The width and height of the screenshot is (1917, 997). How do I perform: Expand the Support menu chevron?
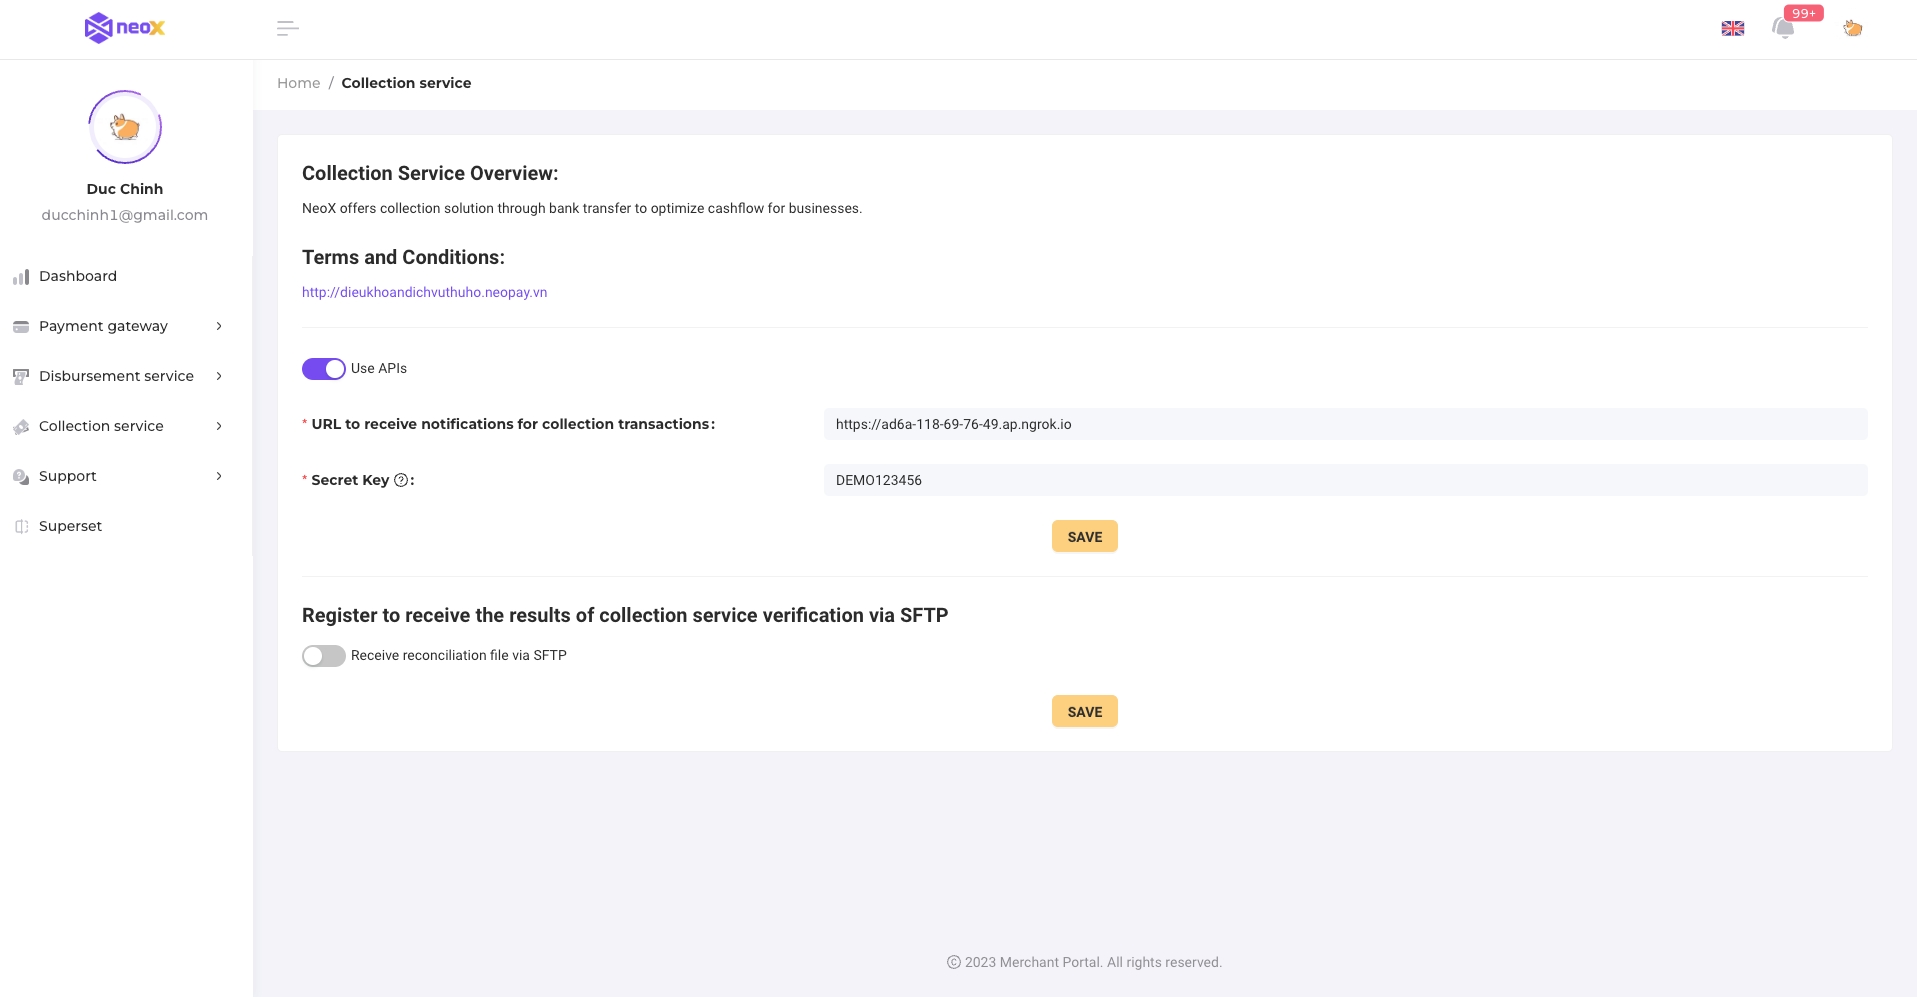pyautogui.click(x=219, y=476)
